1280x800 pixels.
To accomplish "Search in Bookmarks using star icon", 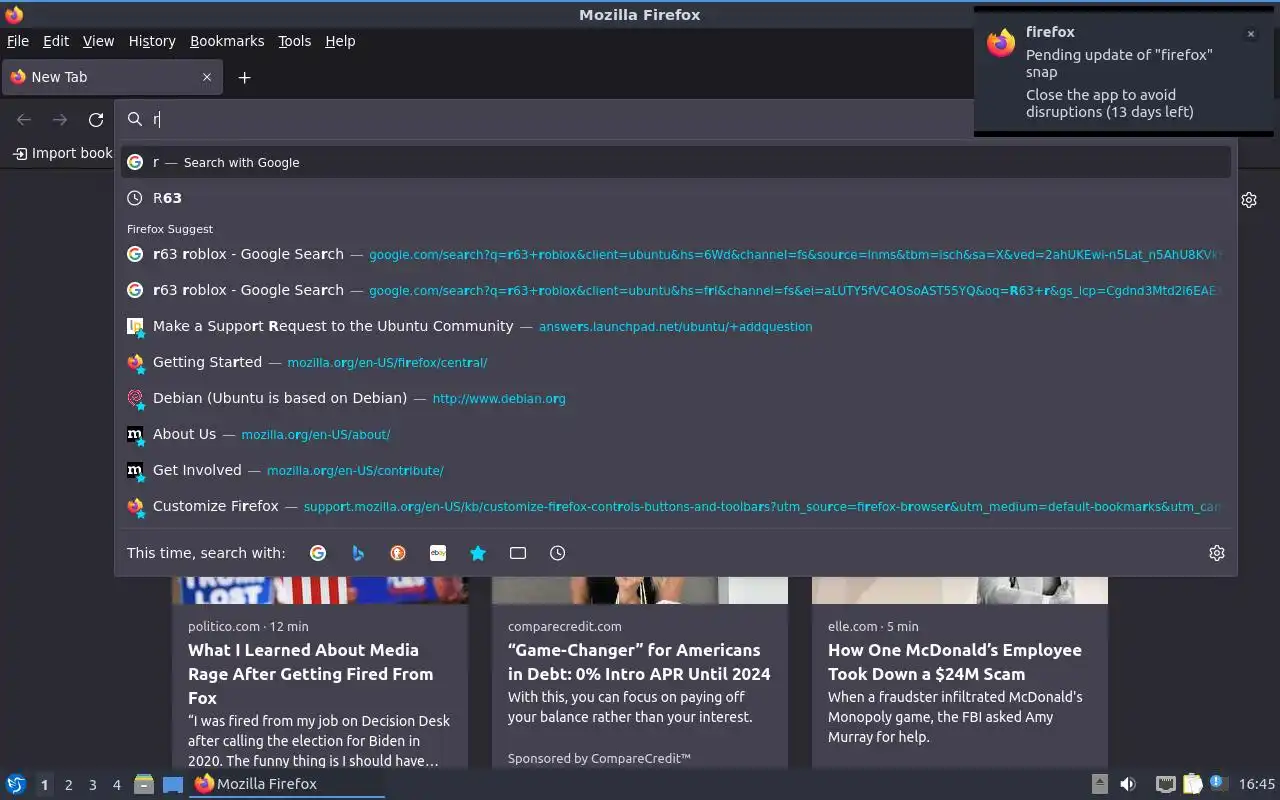I will 478,553.
